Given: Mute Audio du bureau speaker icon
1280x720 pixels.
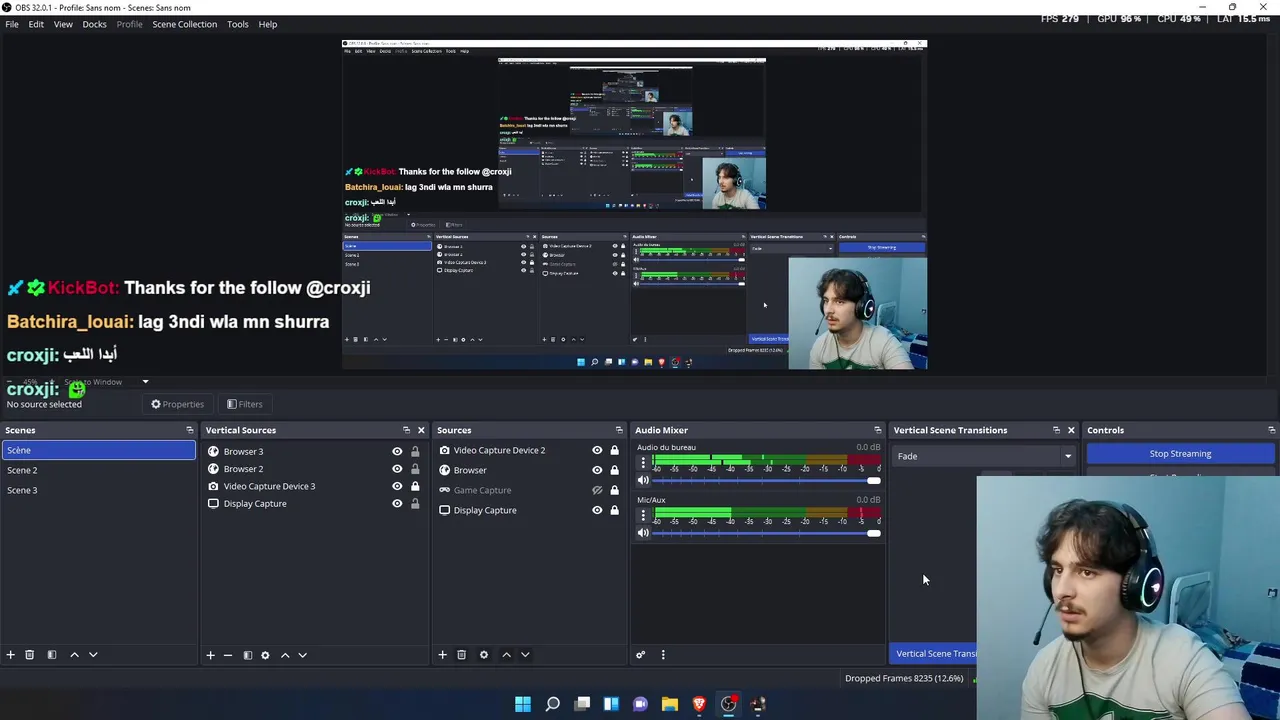Looking at the screenshot, I should coord(643,481).
